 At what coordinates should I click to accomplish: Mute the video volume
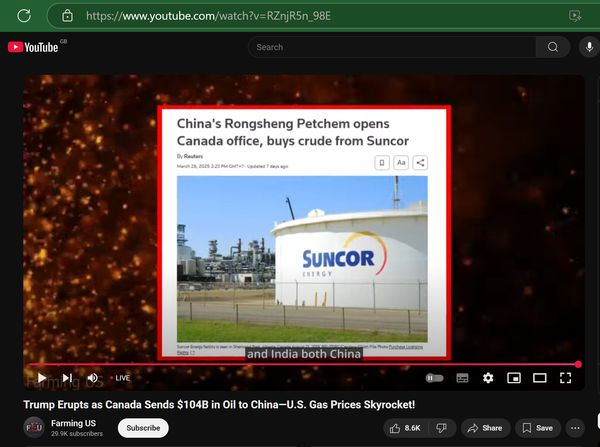pyautogui.click(x=93, y=378)
